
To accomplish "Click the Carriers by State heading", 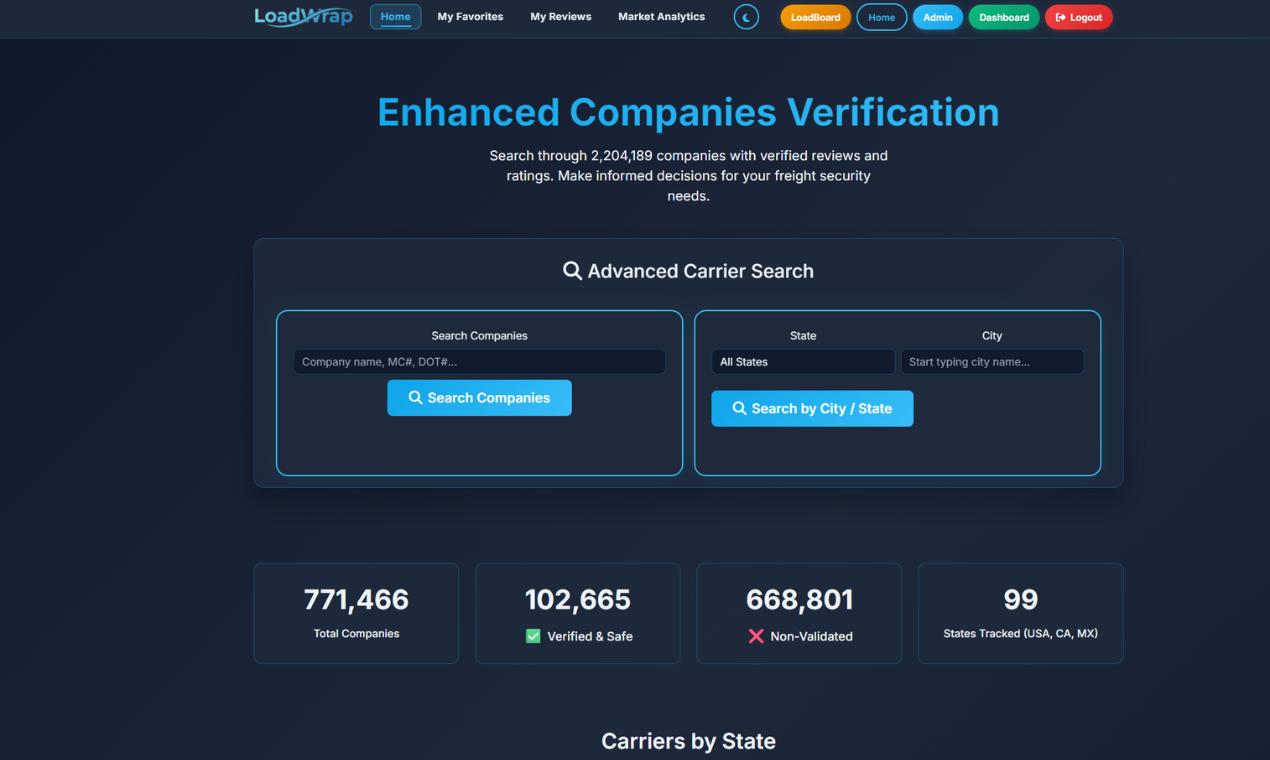I will click(x=688, y=741).
